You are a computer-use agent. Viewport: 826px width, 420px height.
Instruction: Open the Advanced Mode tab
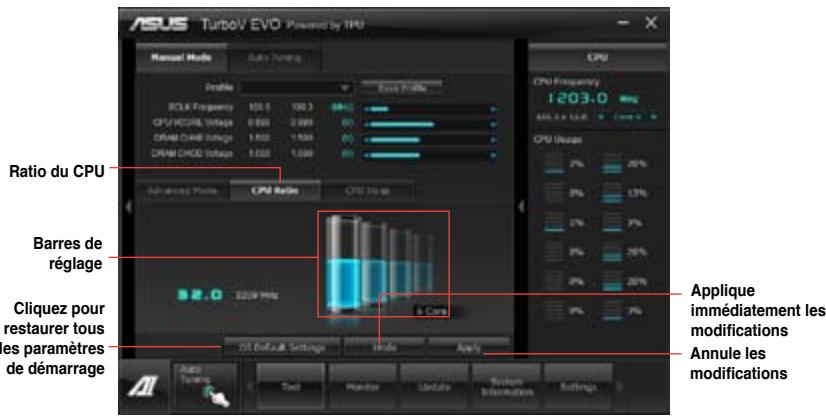(x=182, y=191)
